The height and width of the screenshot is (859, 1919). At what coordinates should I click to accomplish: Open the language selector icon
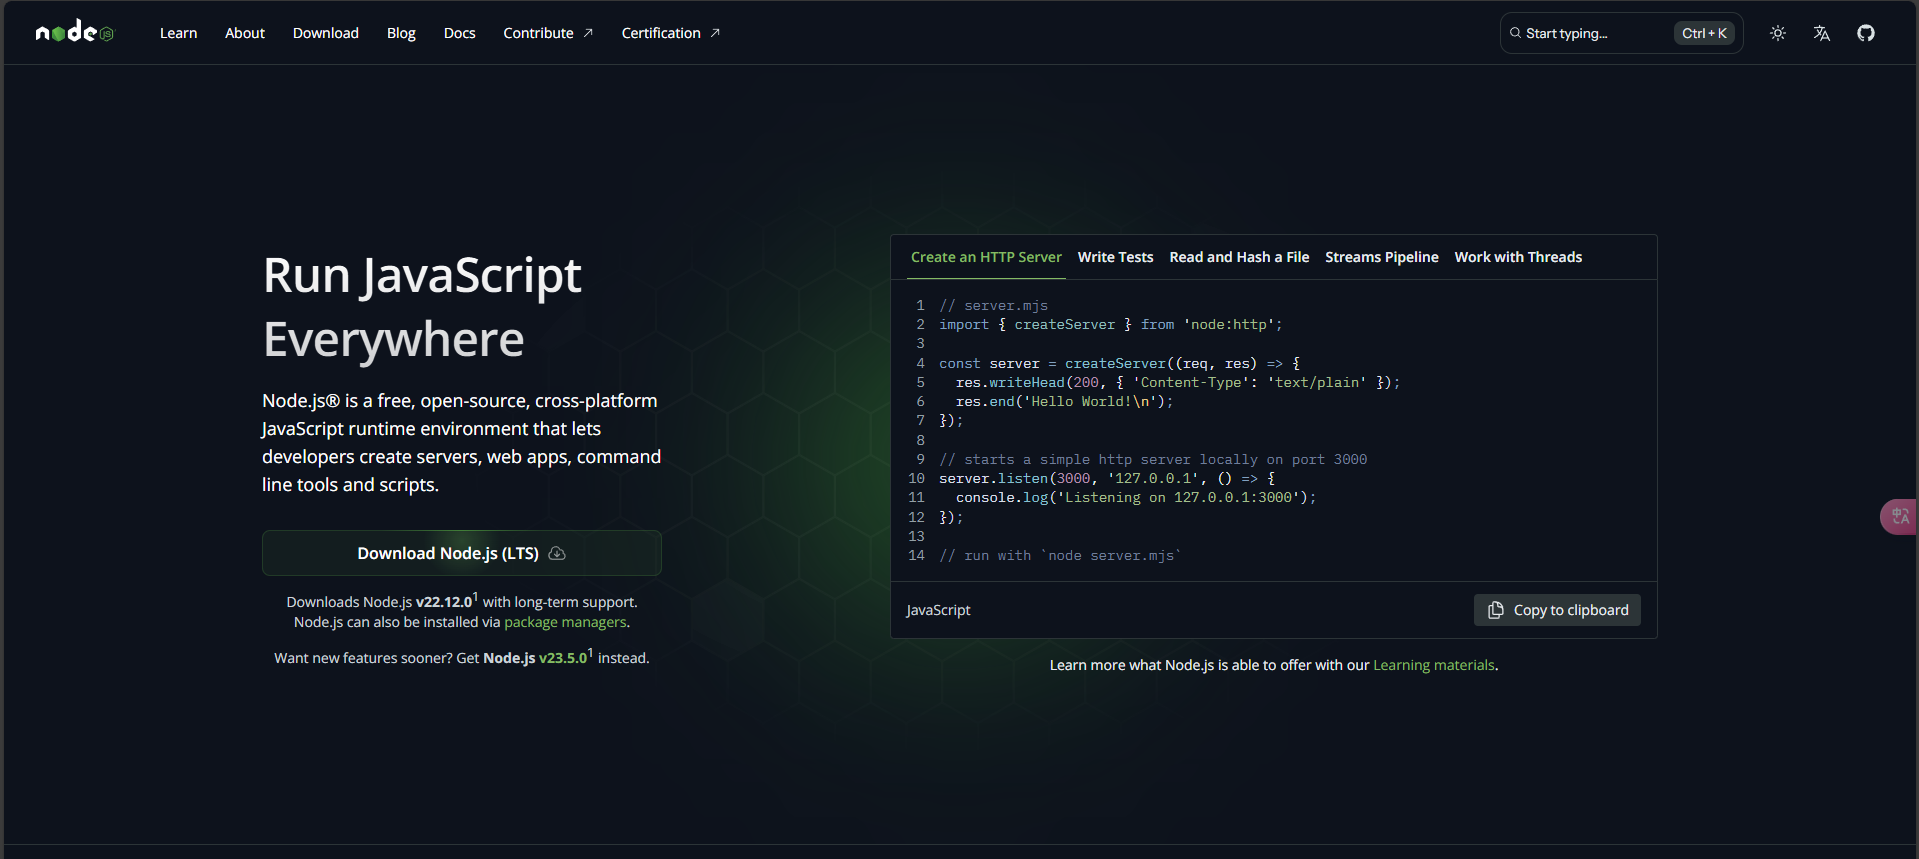pos(1821,33)
